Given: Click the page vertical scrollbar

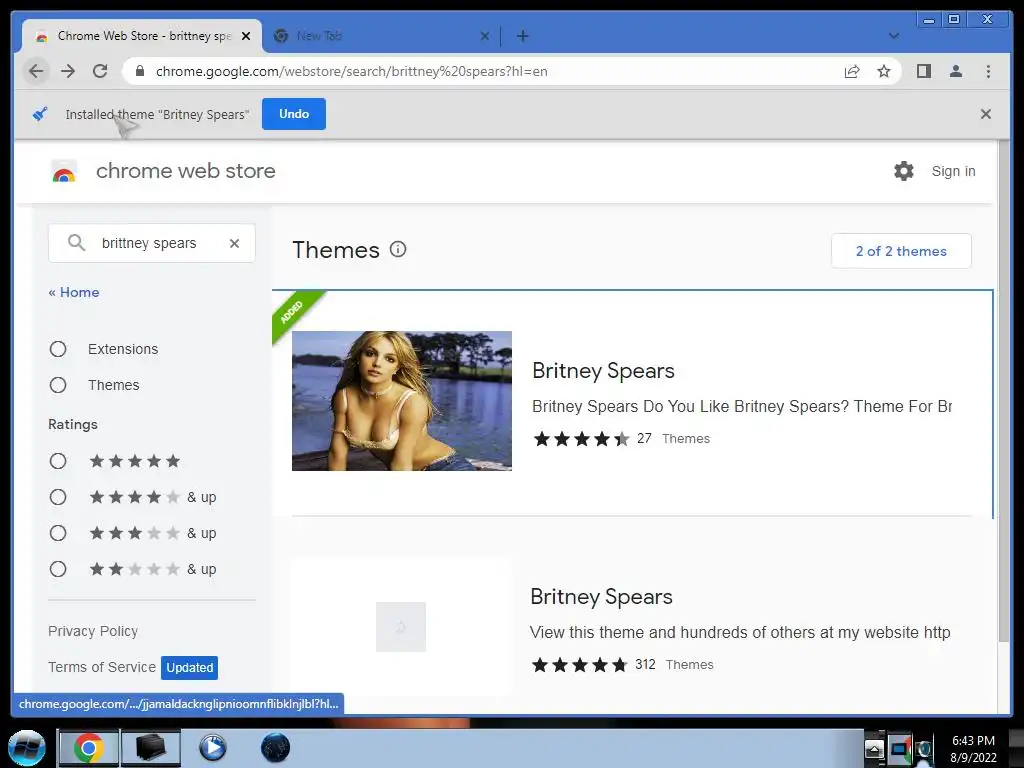Looking at the screenshot, I should [1003, 392].
